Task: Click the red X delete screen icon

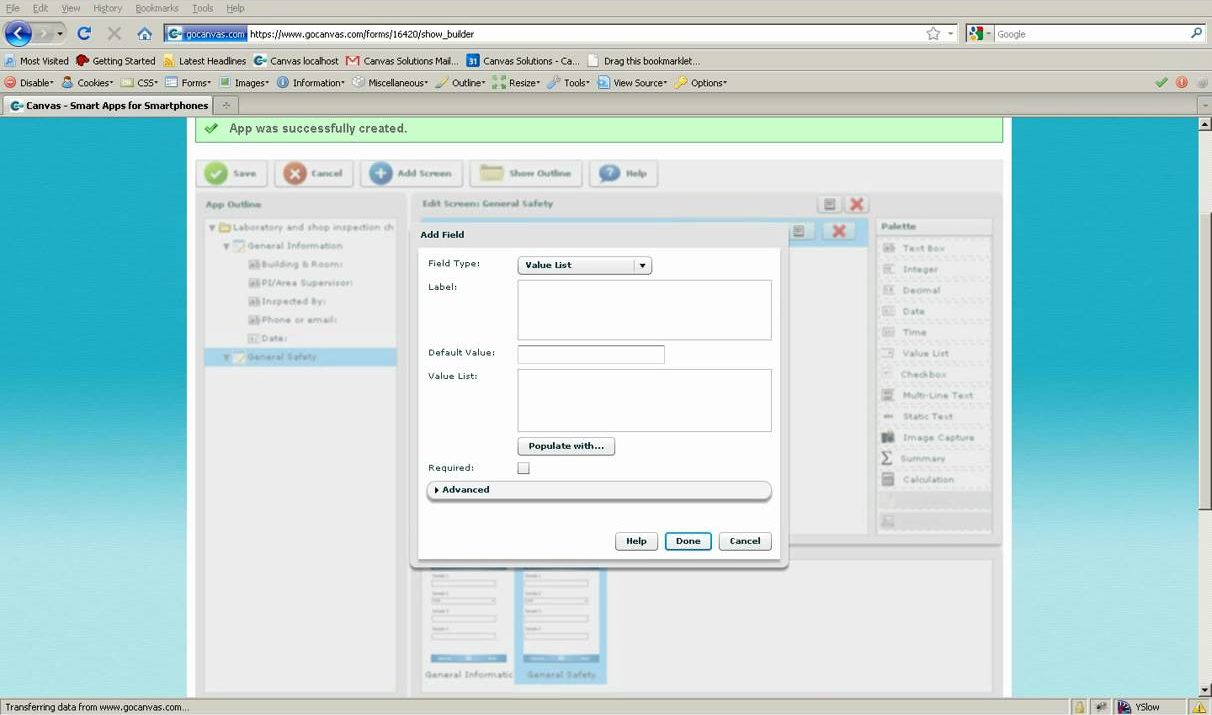Action: click(857, 204)
